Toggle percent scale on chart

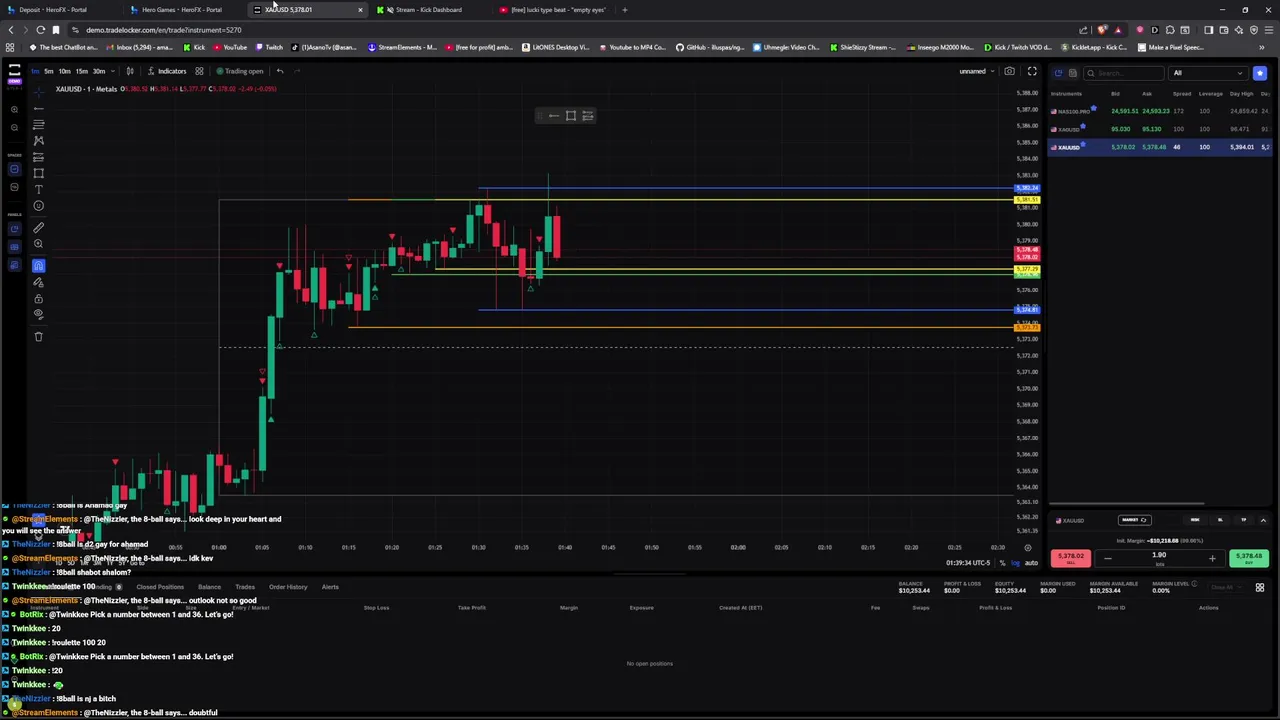(x=1002, y=563)
